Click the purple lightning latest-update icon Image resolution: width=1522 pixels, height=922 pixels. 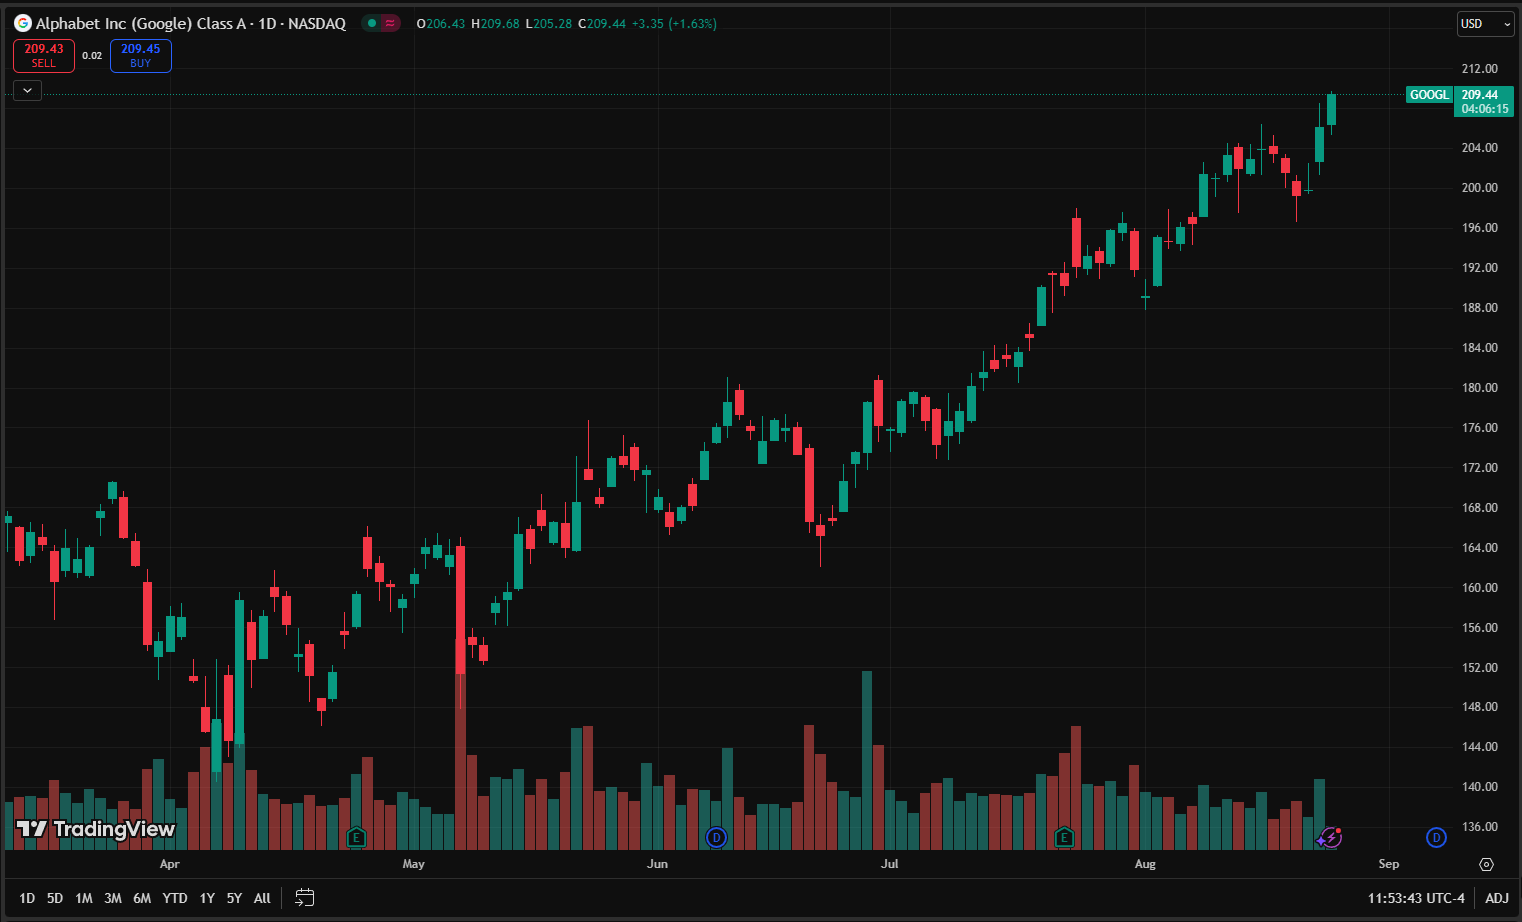(x=1329, y=837)
